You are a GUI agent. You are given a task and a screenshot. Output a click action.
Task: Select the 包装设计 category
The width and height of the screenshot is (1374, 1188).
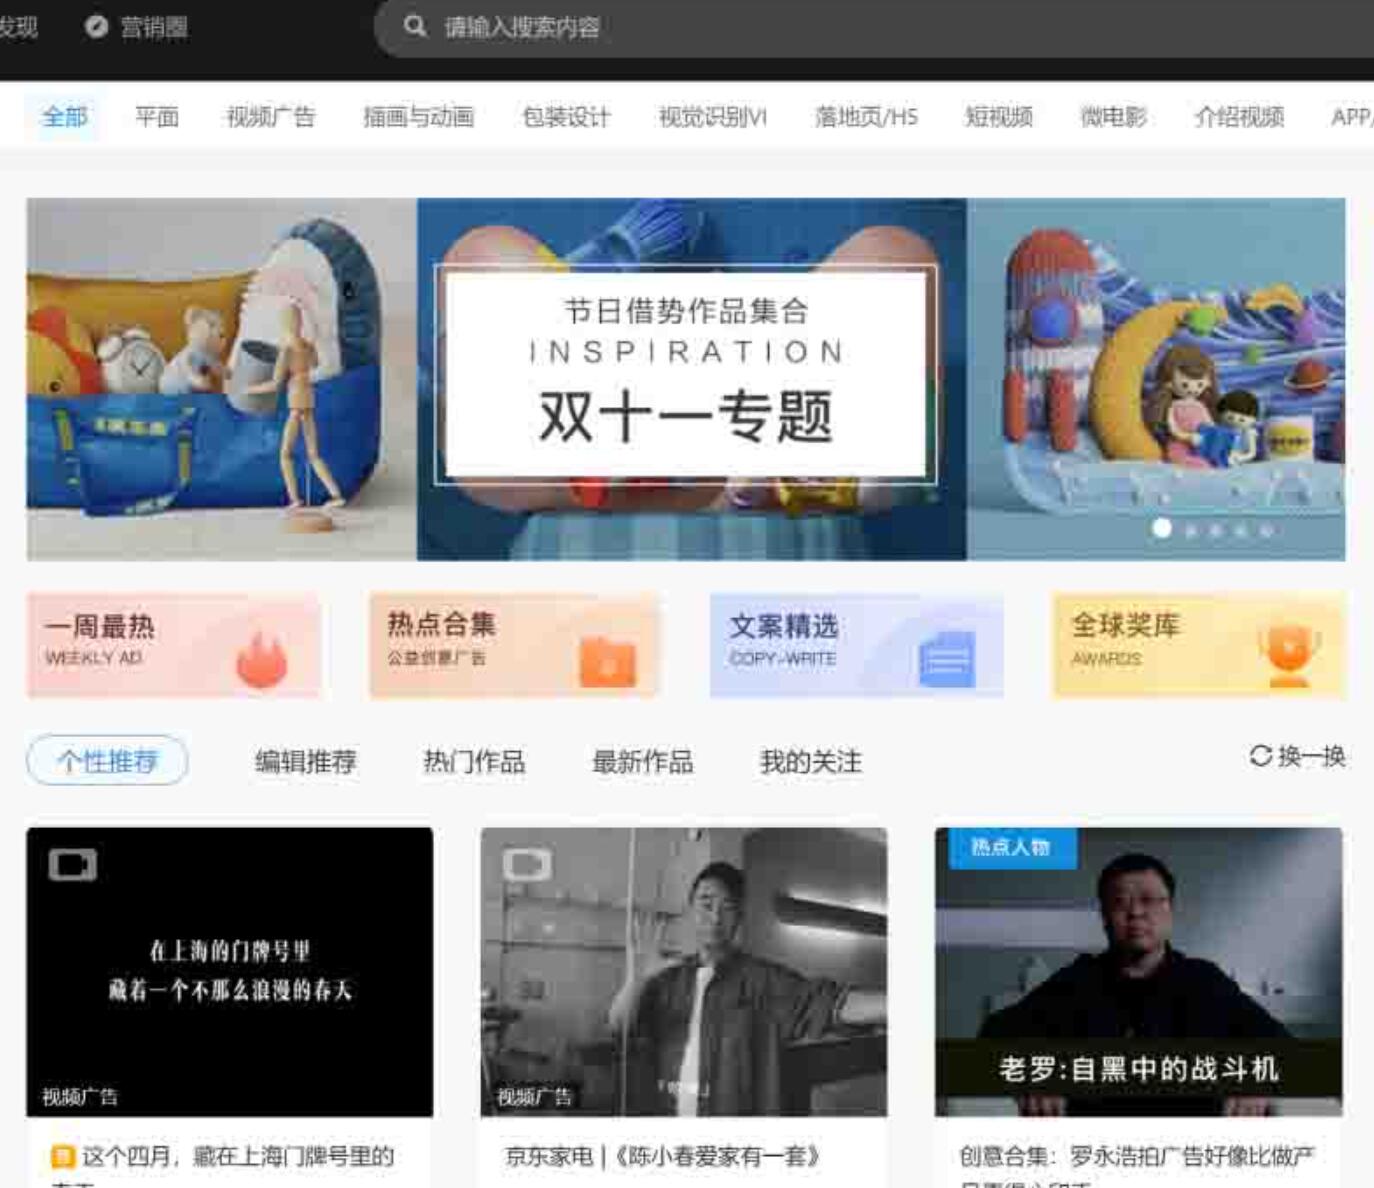click(x=566, y=117)
